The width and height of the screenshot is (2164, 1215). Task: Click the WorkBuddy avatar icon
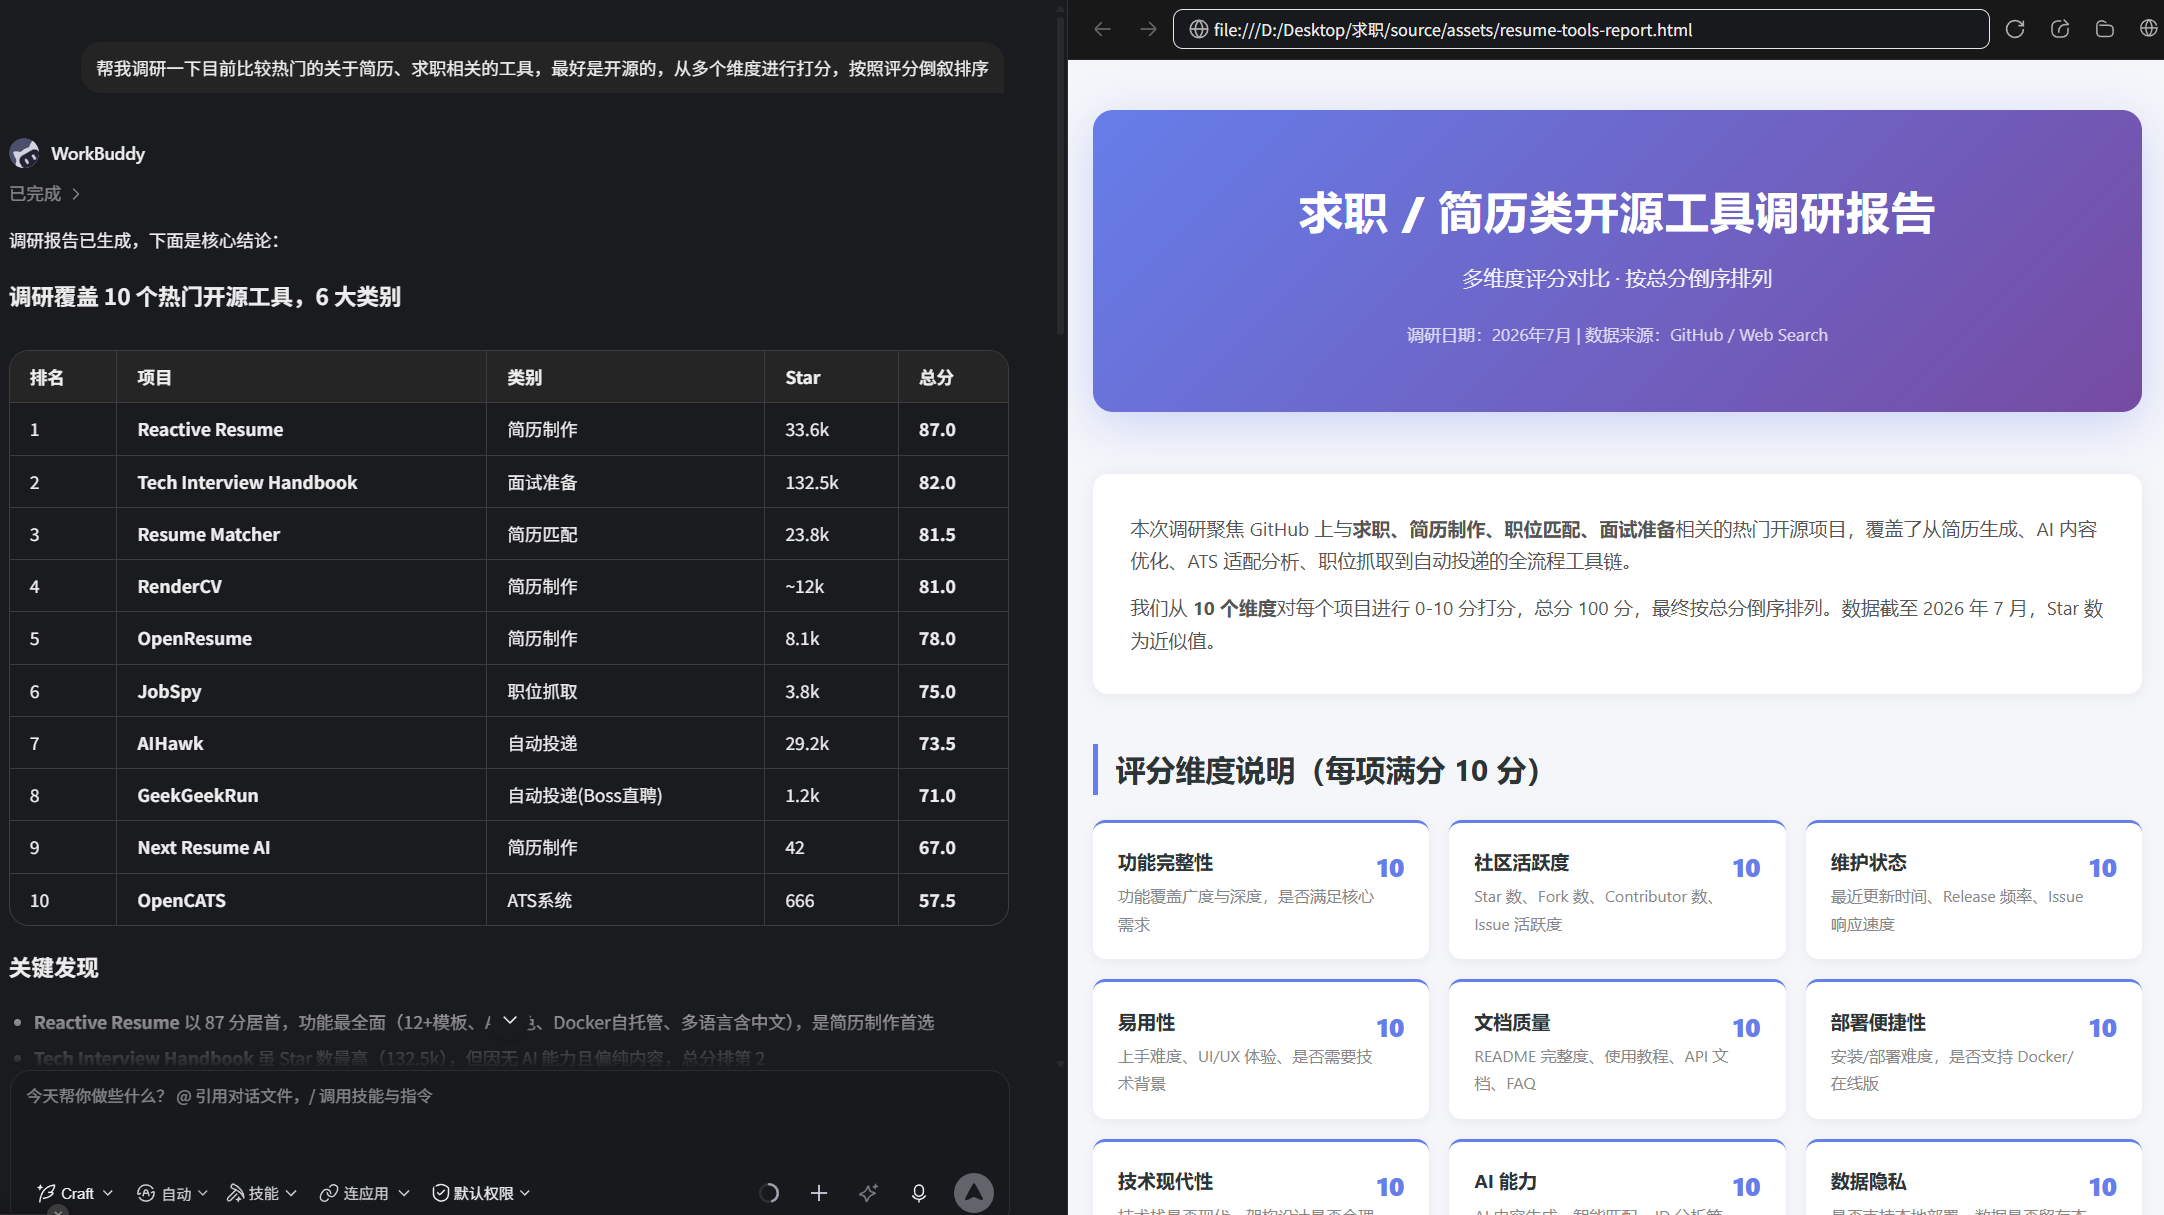tap(25, 153)
